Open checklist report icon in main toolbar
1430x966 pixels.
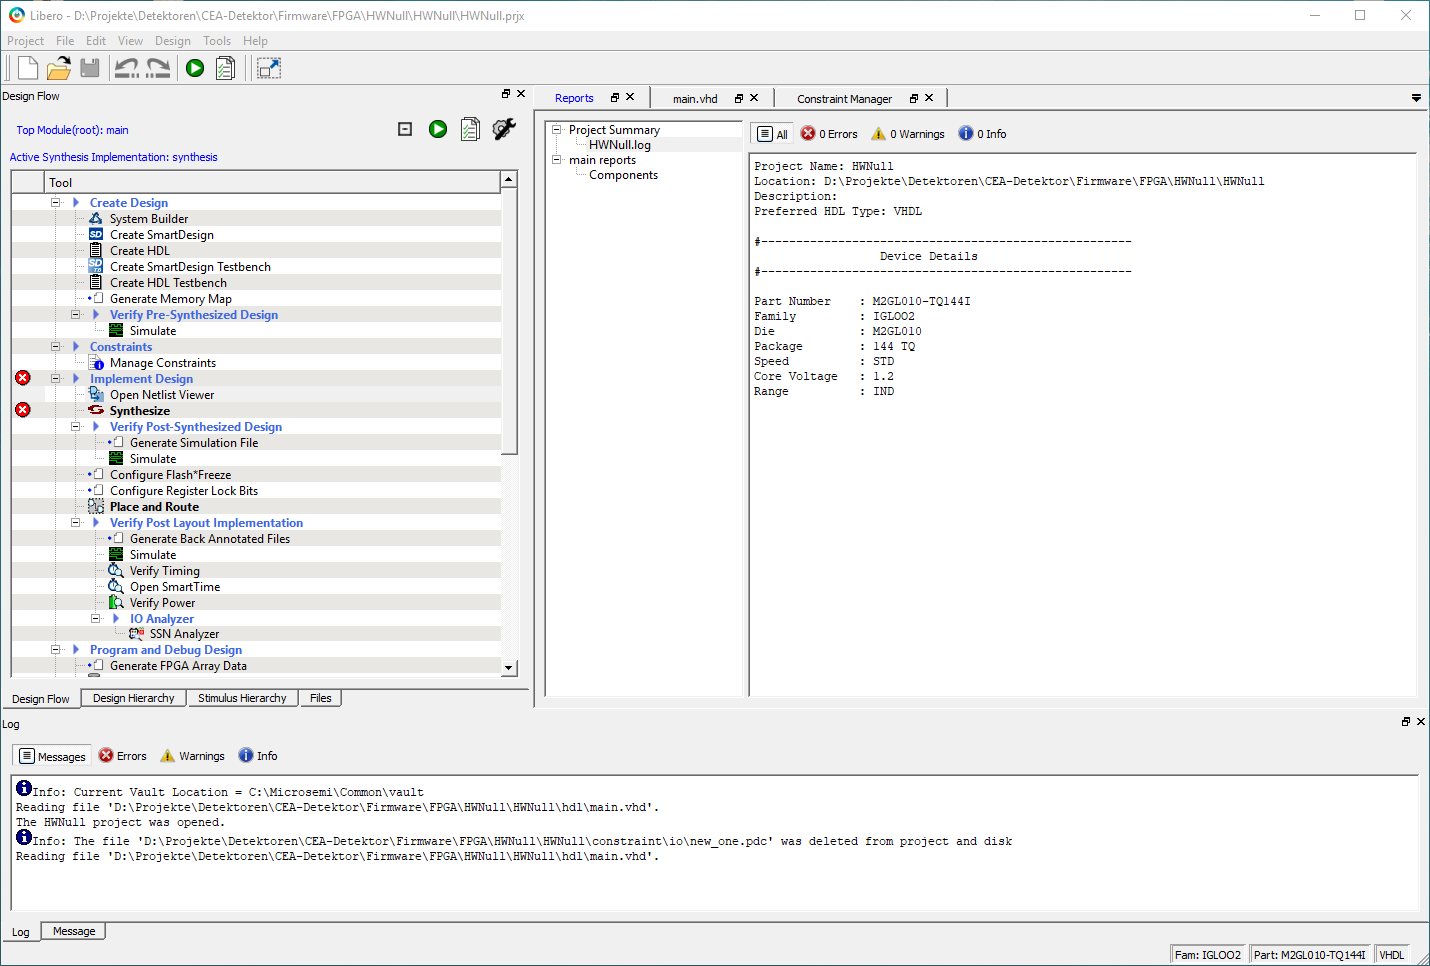tap(226, 68)
